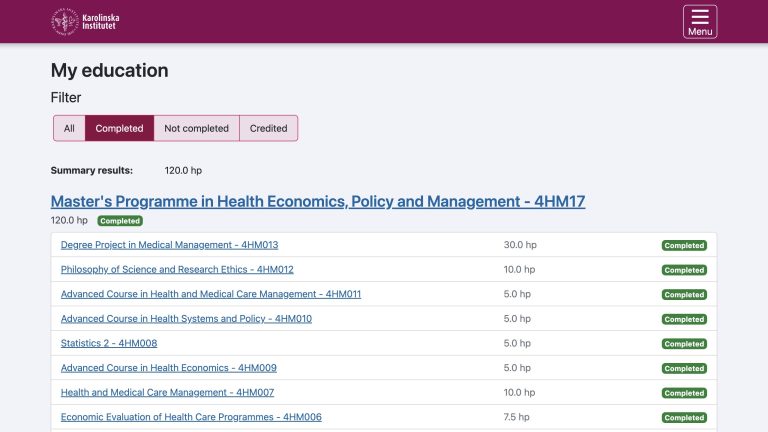Viewport: 768px width, 432px height.
Task: Open Statistics 2 - 4HM008 course
Action: 109,343
